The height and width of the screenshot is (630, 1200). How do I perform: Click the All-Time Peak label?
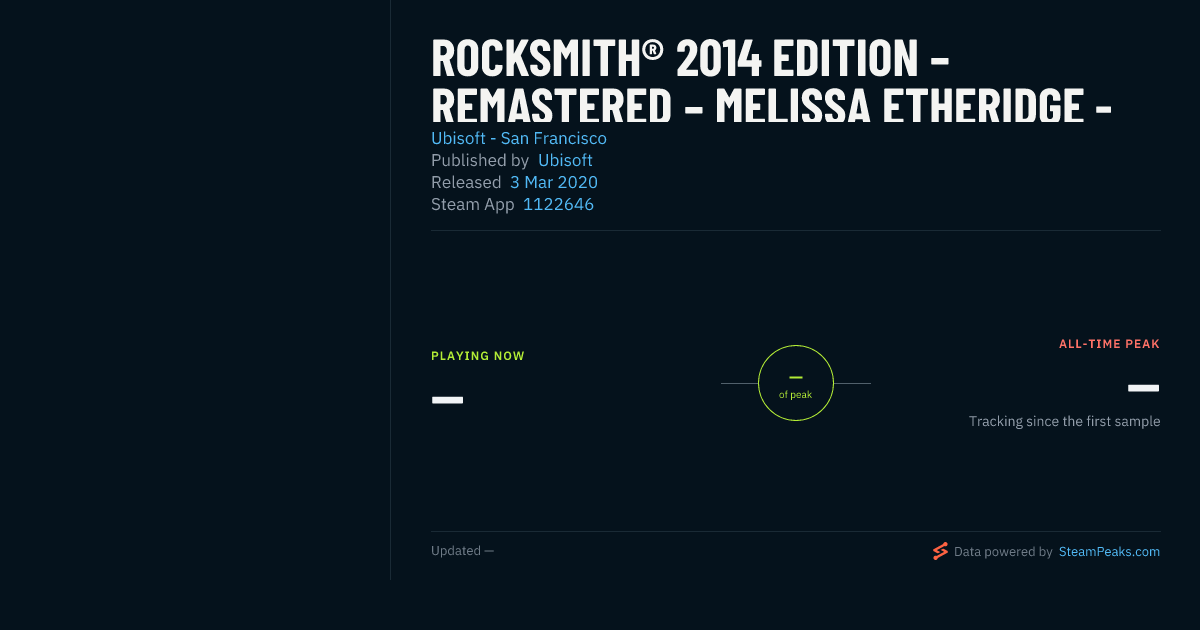1109,344
